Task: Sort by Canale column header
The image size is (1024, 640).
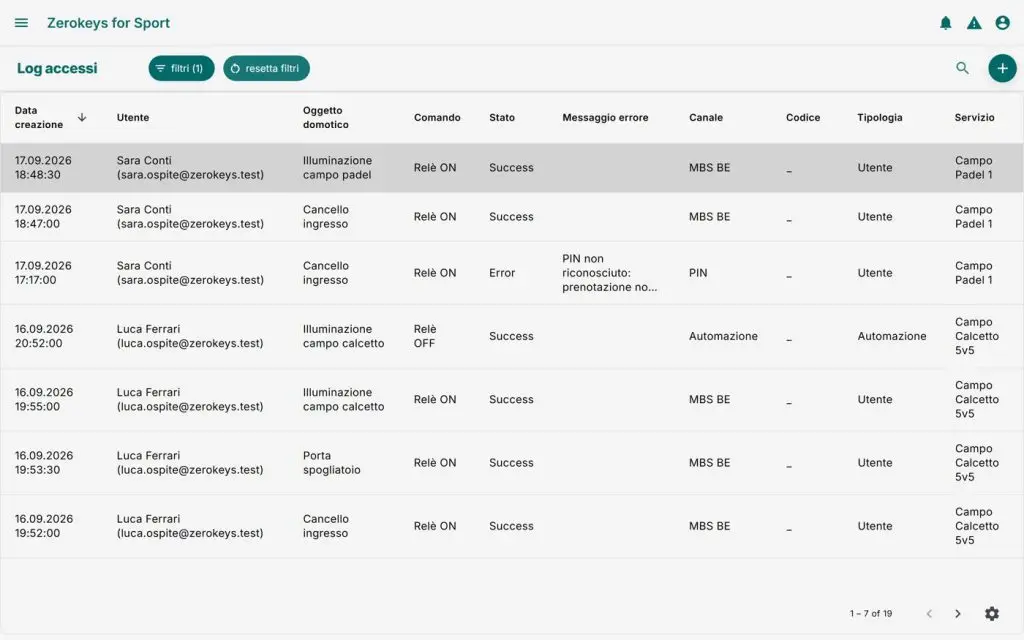Action: [705, 118]
